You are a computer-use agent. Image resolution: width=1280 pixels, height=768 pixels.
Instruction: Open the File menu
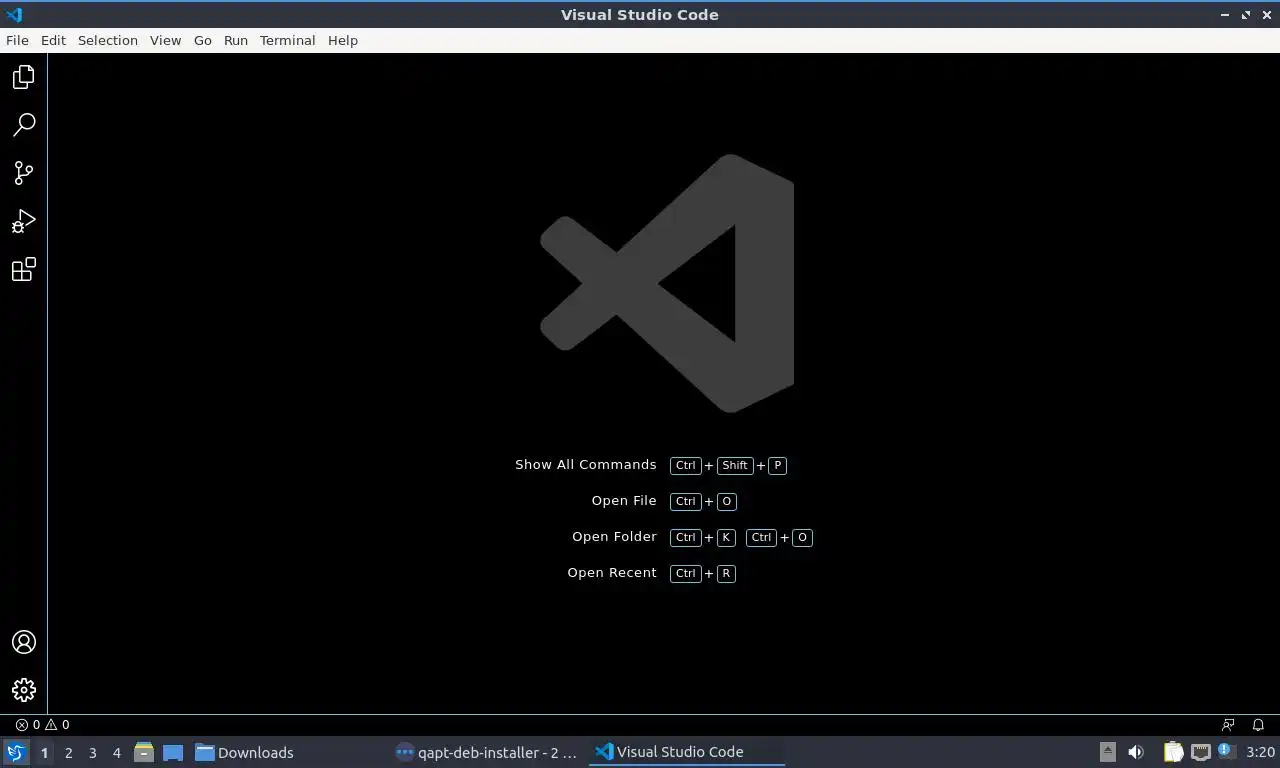[17, 40]
